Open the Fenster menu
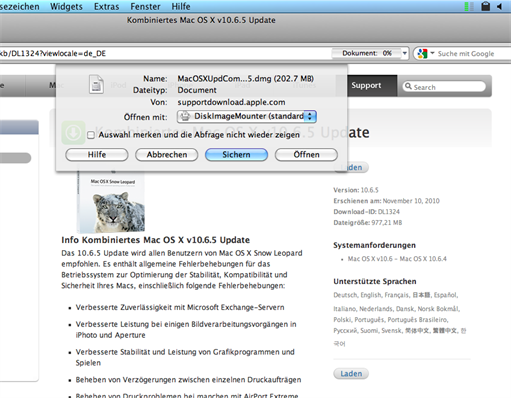Viewport: 511px width, 398px height. point(145,6)
